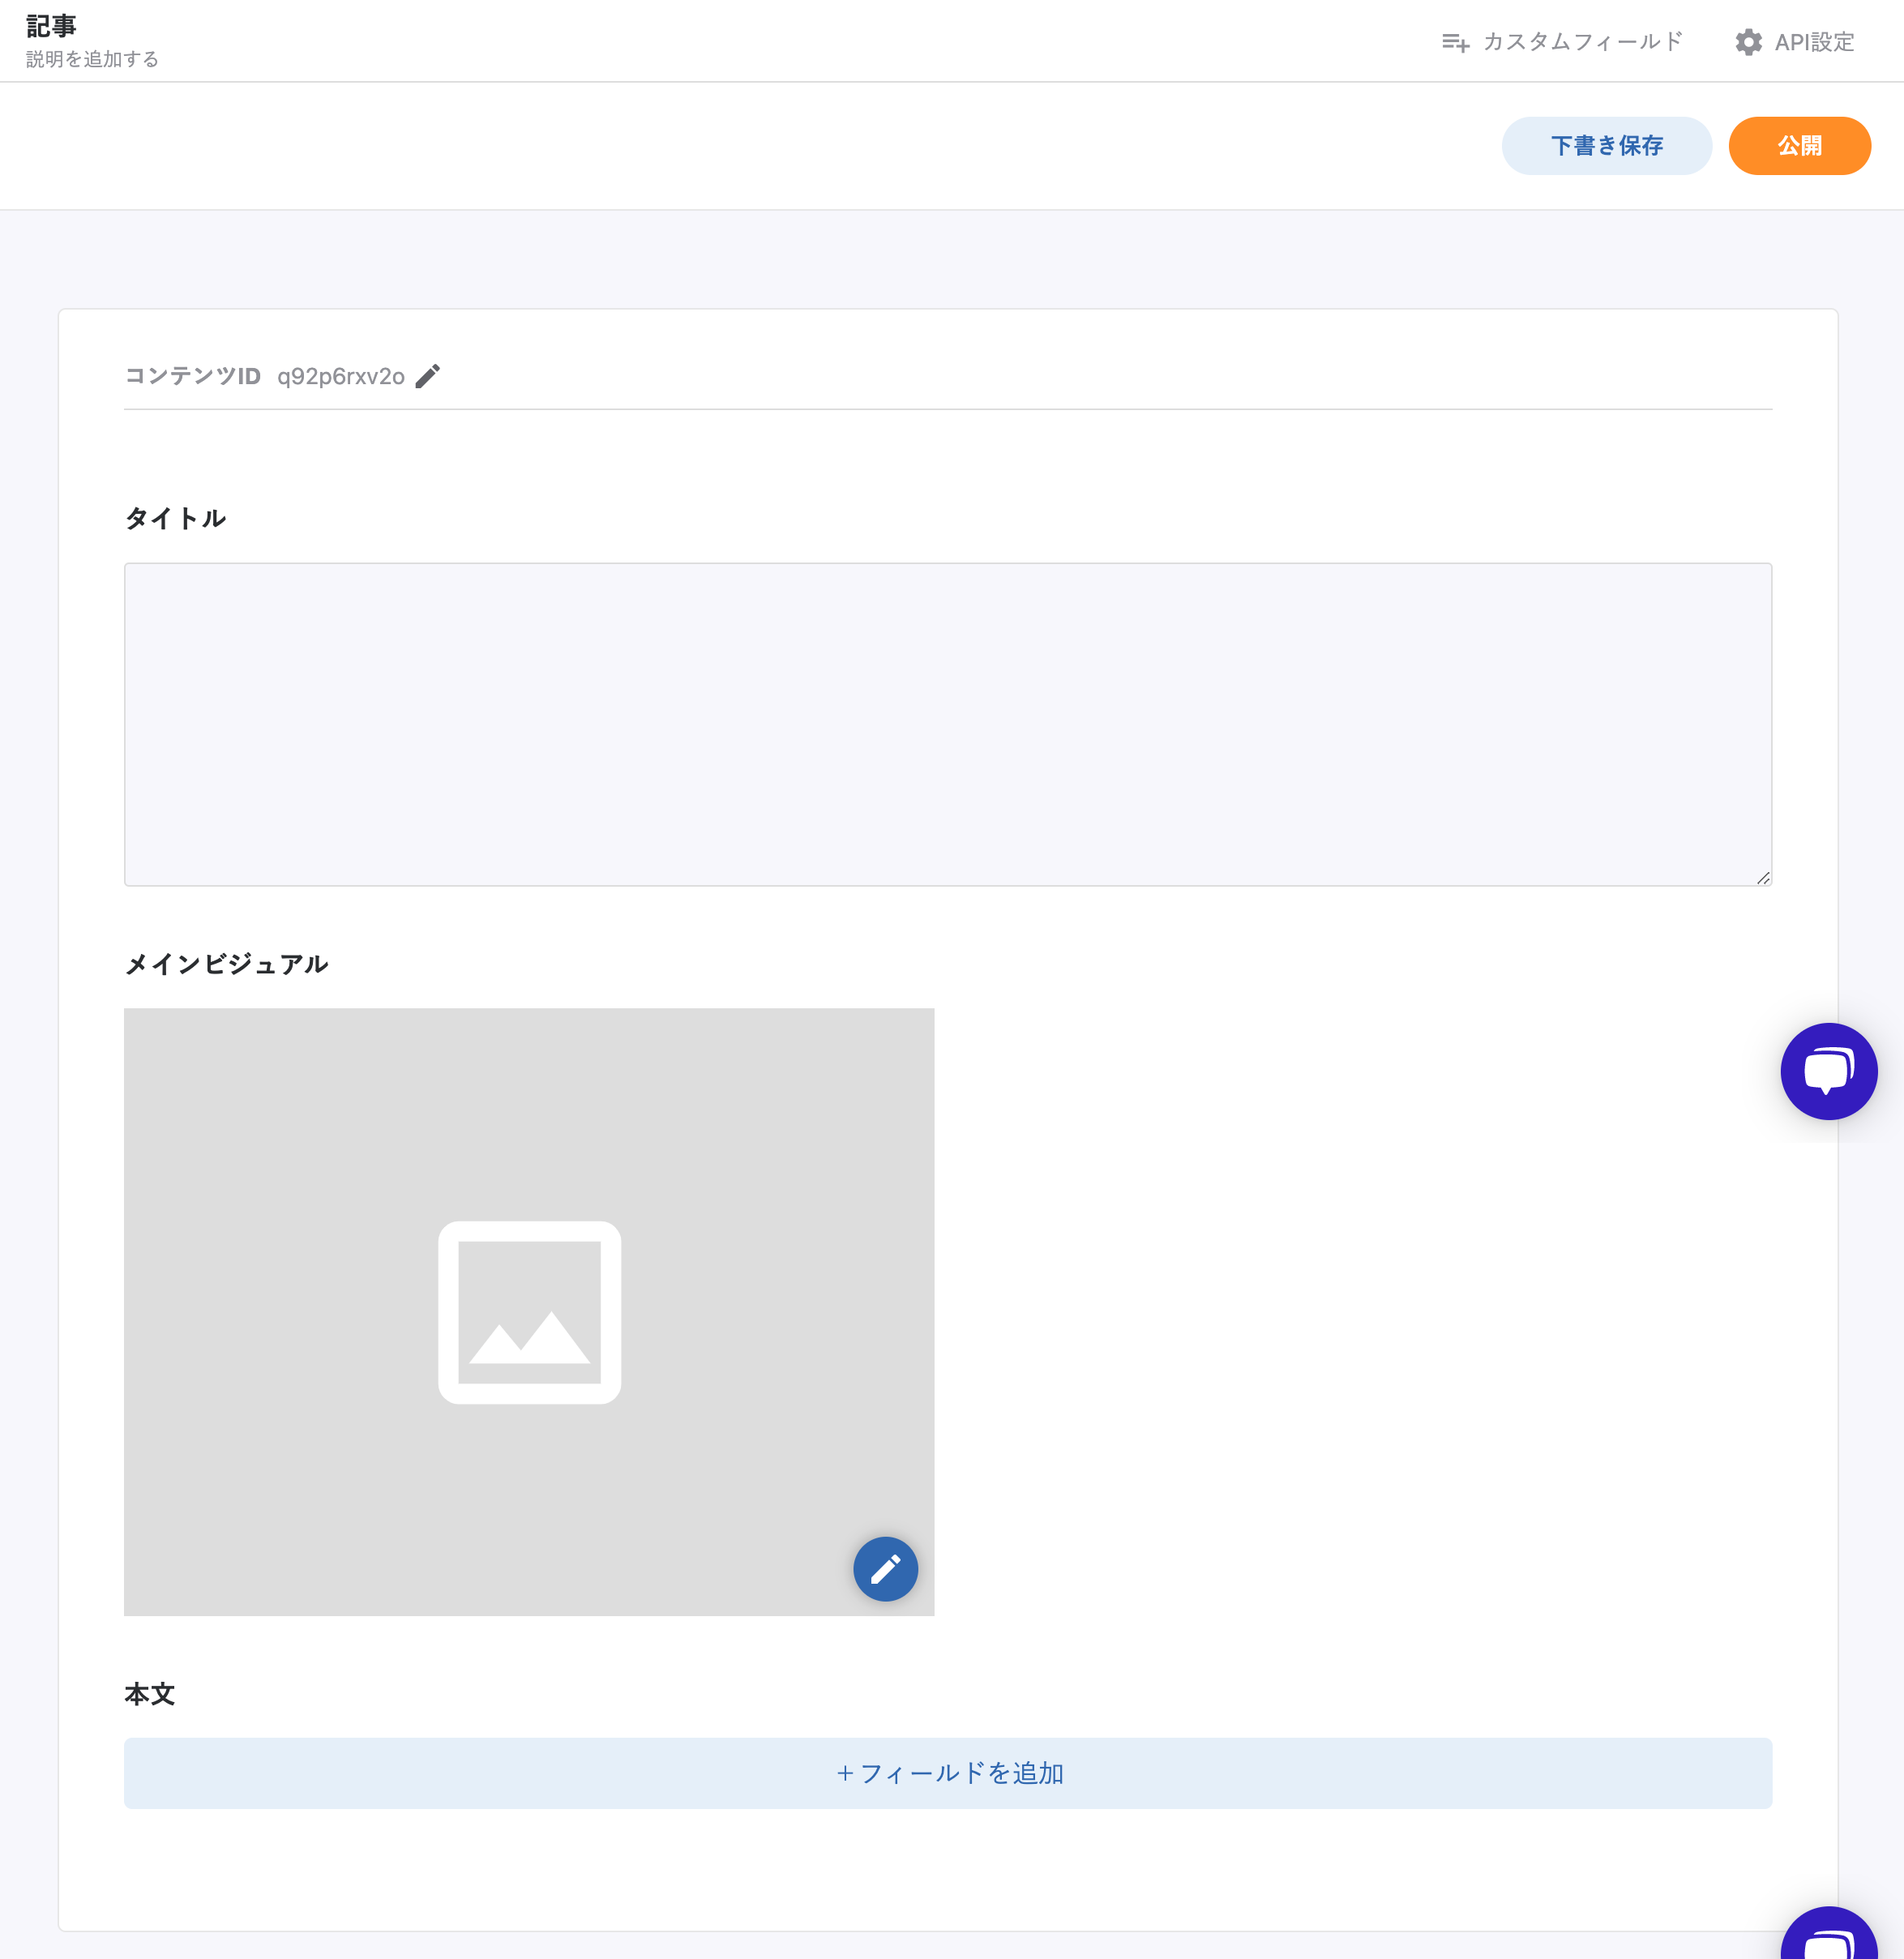Image resolution: width=1904 pixels, height=1959 pixels.
Task: Click 説明を追加する link
Action: [x=92, y=59]
